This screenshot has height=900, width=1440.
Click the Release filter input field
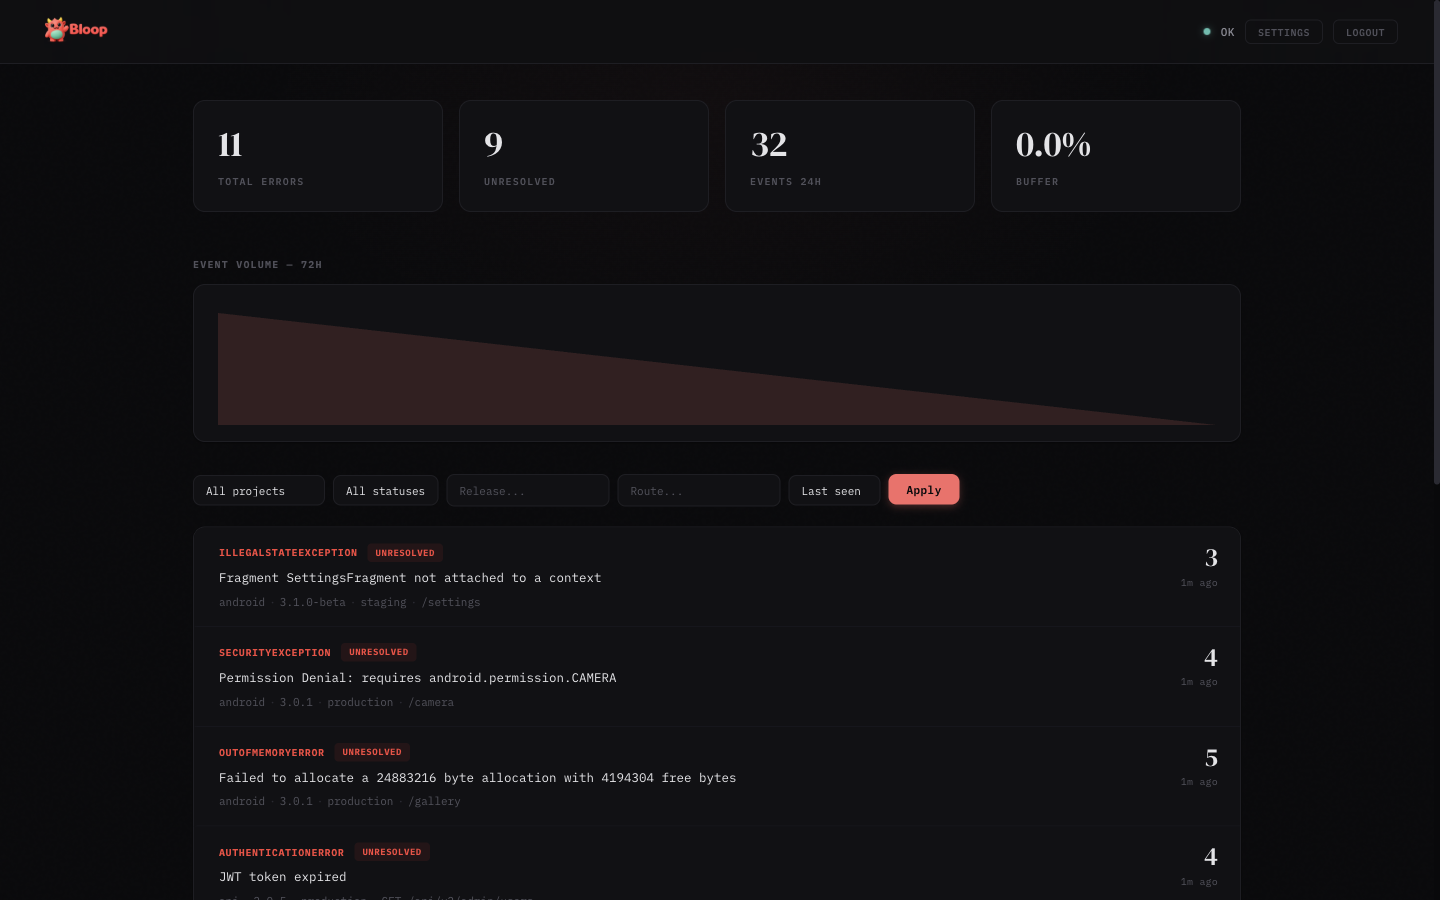(527, 490)
